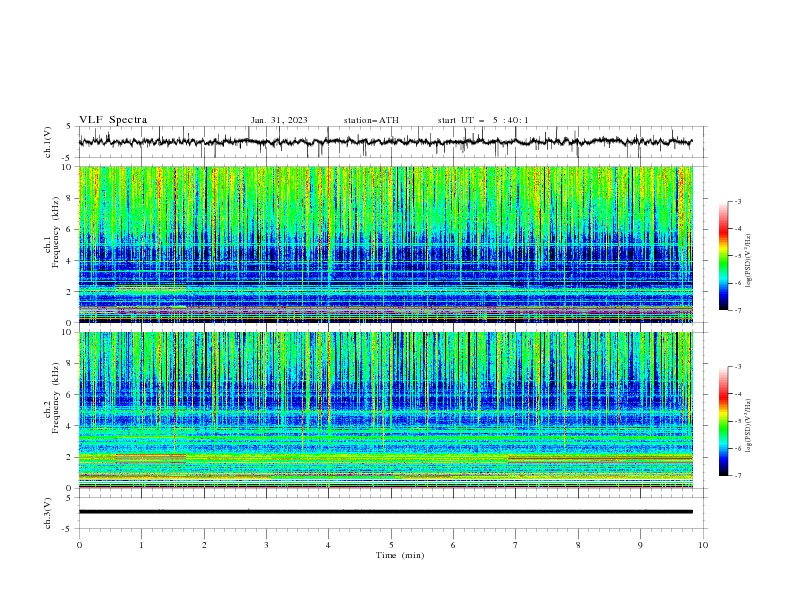Click the ch.1 colorbar "log(PSD)(V²/Hz)" label
Viewport: 792px width, 612px height.
(748, 261)
